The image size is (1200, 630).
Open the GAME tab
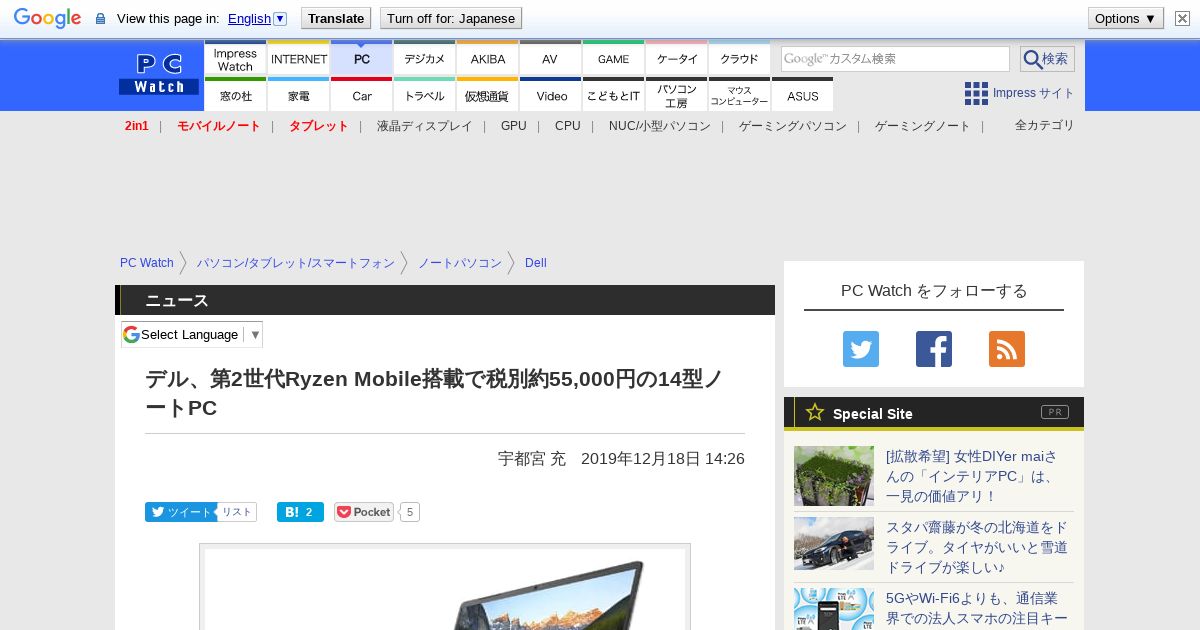[x=613, y=59]
